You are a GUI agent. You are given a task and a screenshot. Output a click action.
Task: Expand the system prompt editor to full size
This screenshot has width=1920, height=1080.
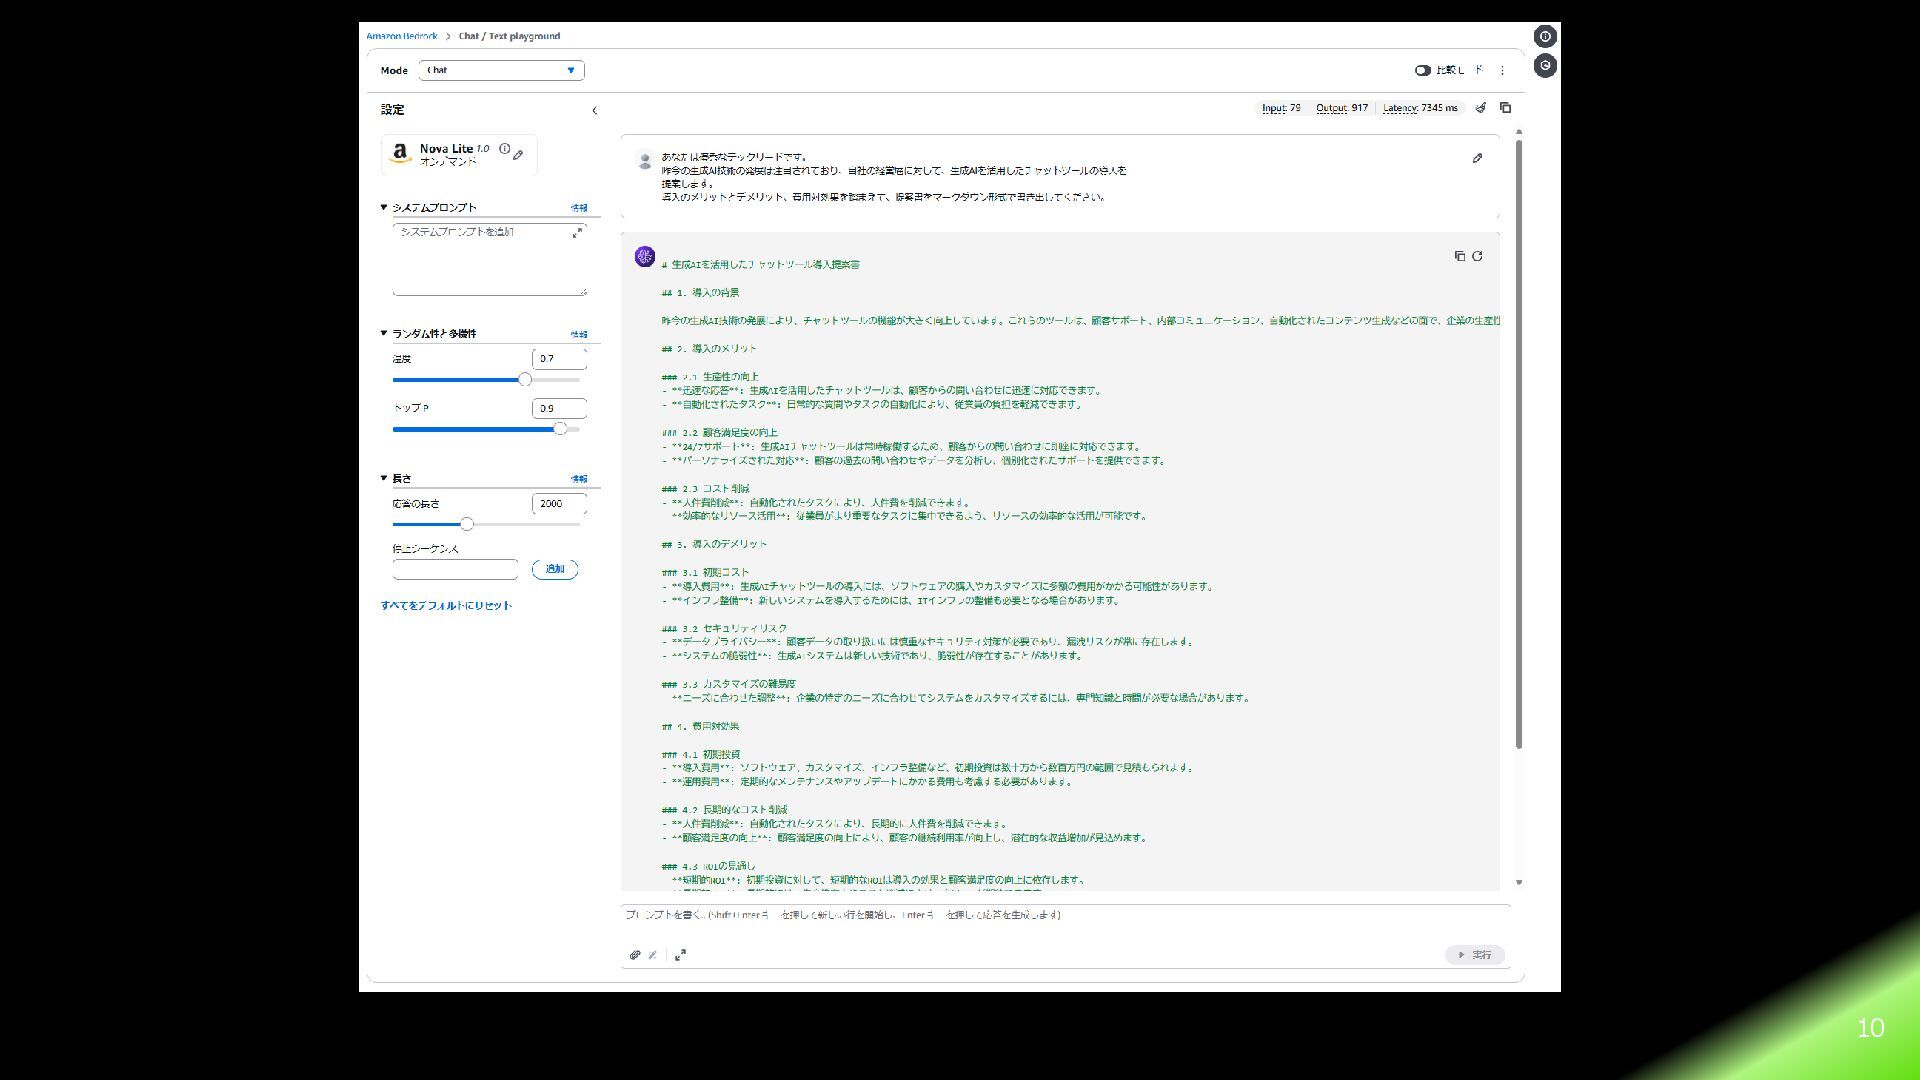[577, 233]
